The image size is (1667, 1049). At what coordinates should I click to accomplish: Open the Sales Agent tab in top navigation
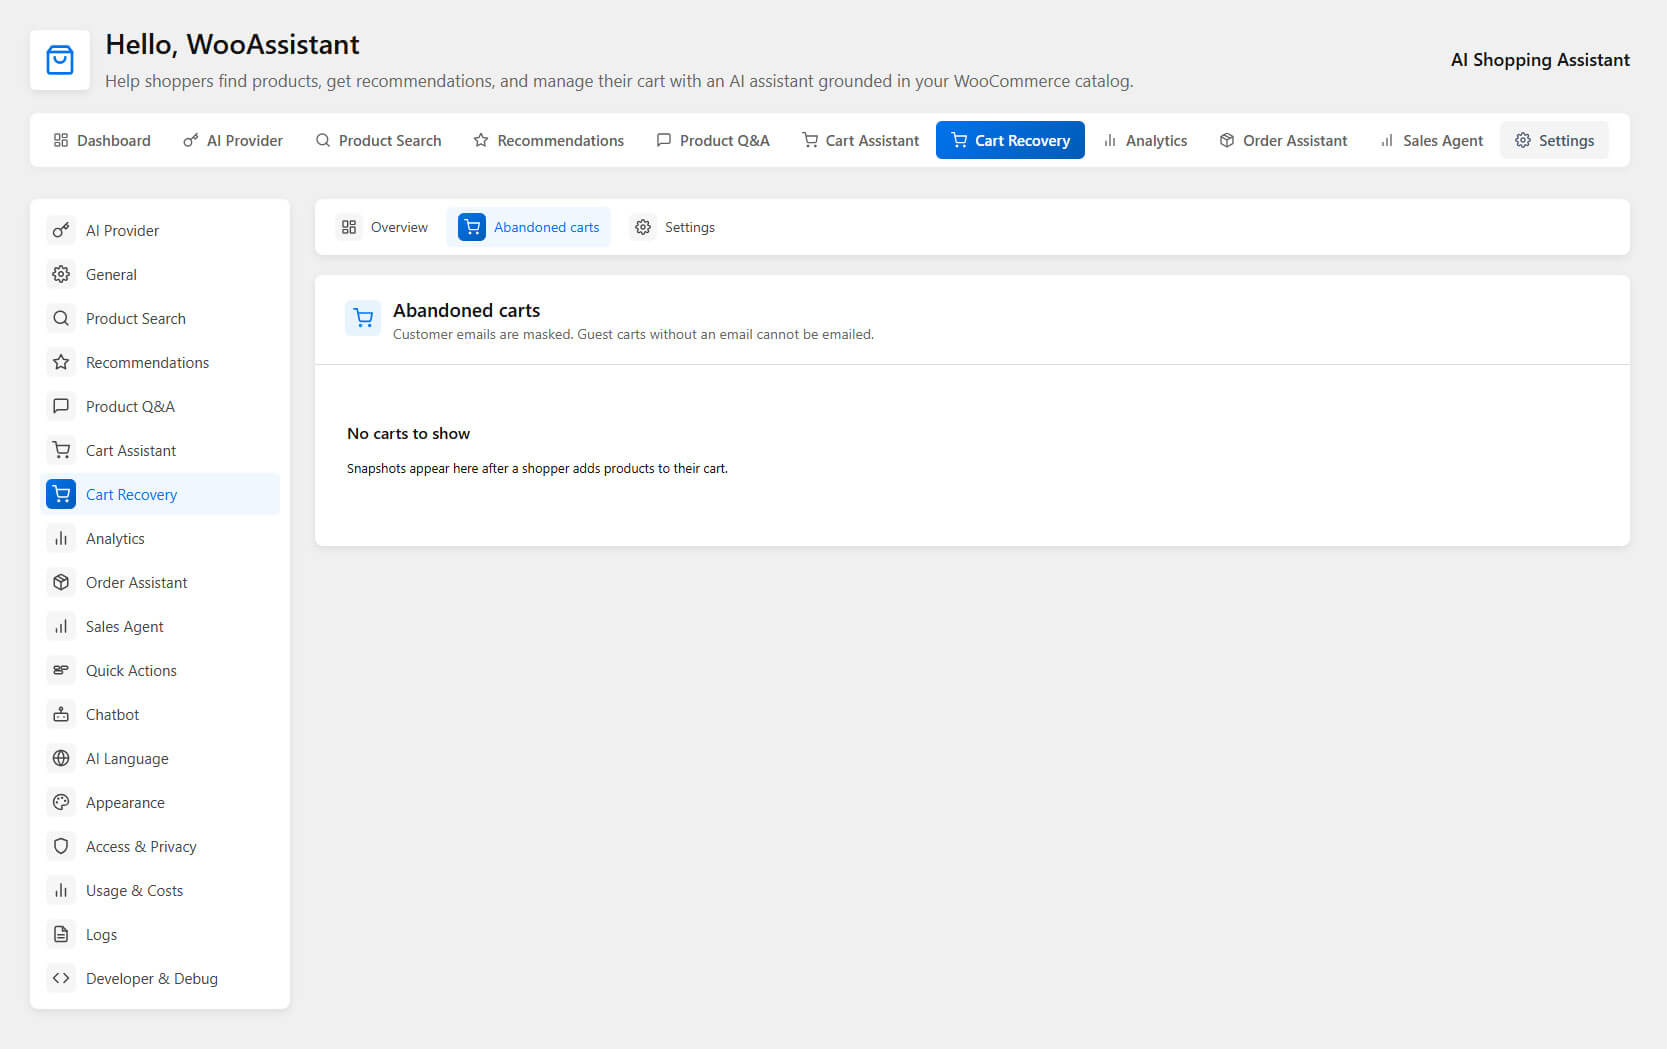[1431, 140]
